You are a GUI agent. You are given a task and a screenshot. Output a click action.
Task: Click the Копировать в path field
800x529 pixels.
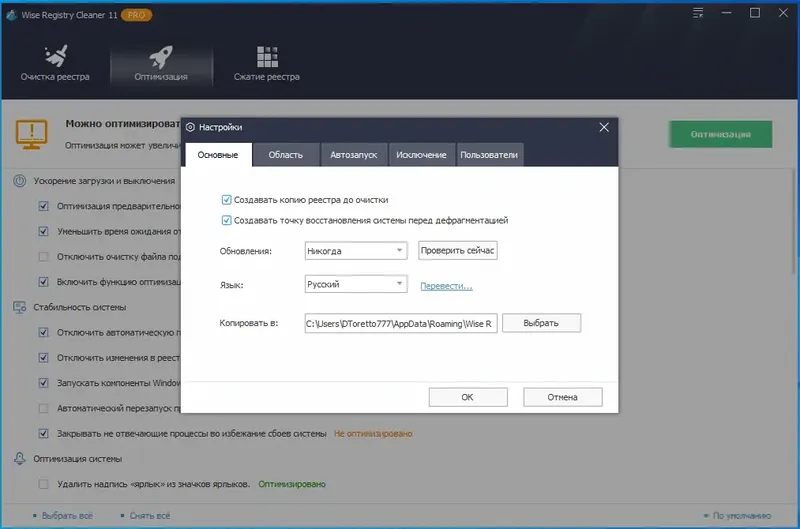pos(401,323)
